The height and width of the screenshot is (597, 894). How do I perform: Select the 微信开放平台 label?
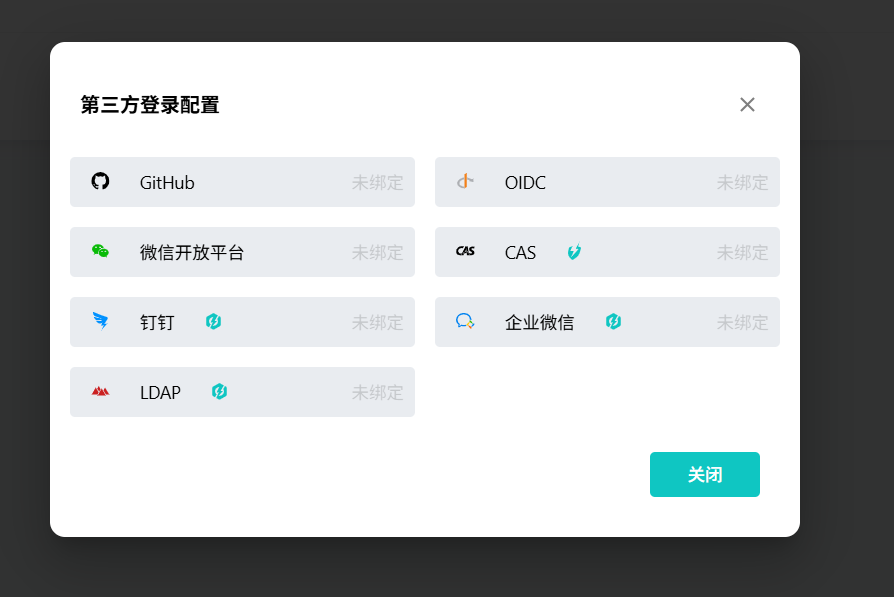[x=192, y=253]
